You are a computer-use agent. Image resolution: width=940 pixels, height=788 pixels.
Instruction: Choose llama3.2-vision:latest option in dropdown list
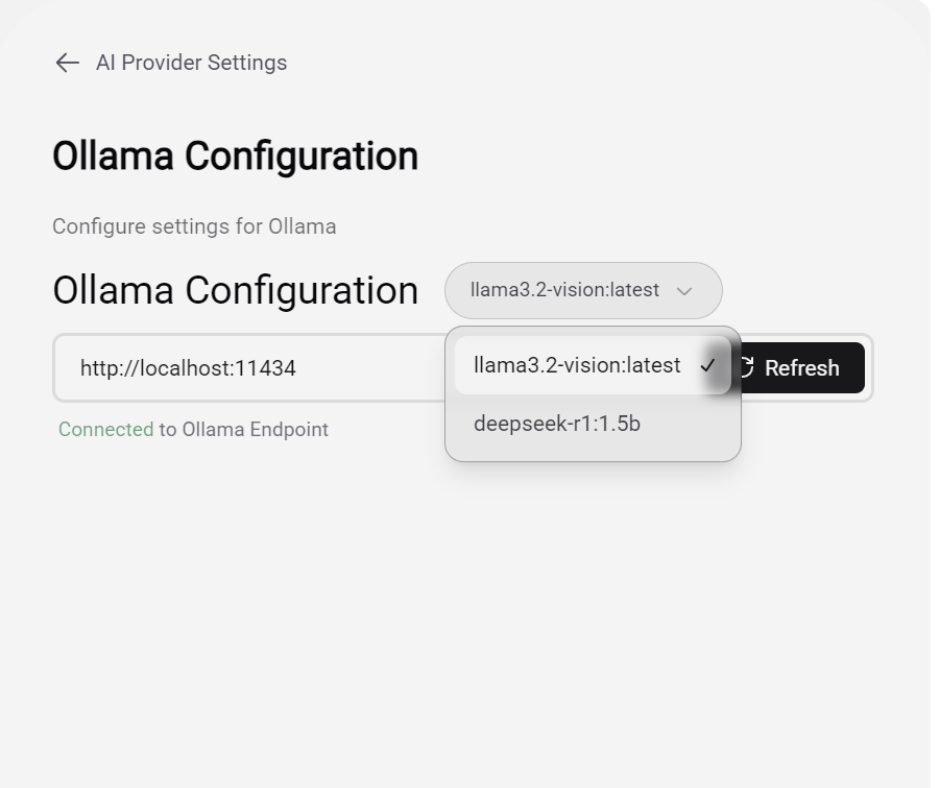576,366
